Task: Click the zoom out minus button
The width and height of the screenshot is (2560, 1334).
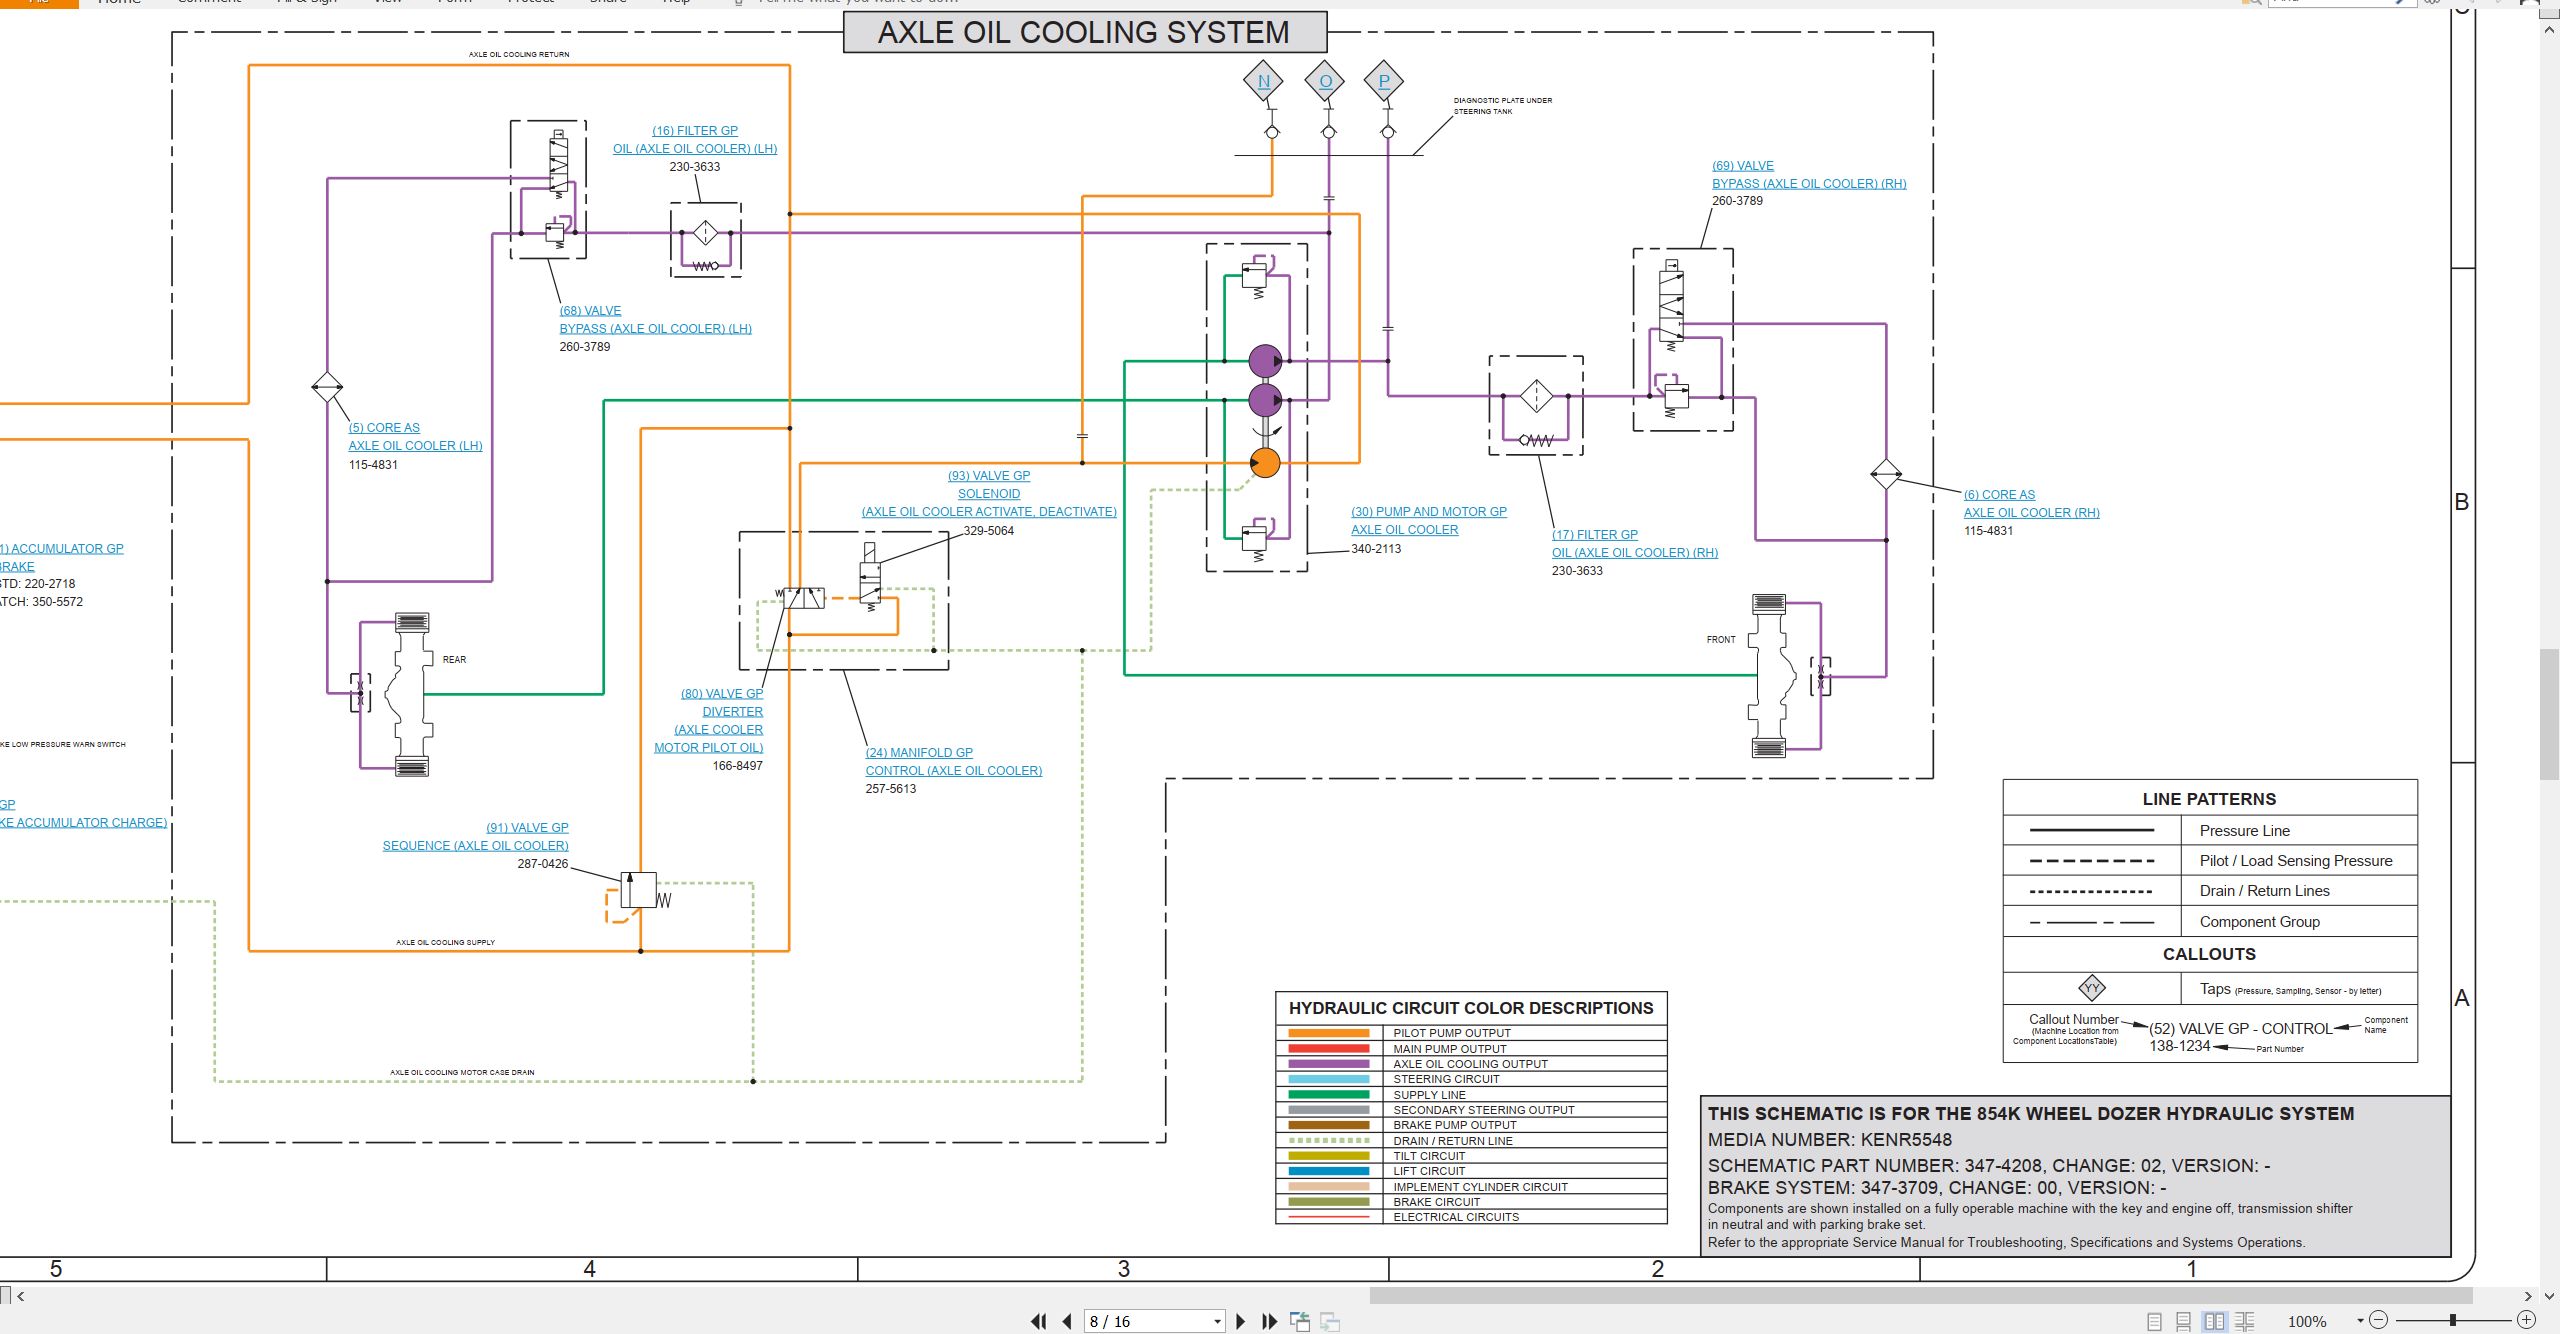Action: pos(2379,1320)
